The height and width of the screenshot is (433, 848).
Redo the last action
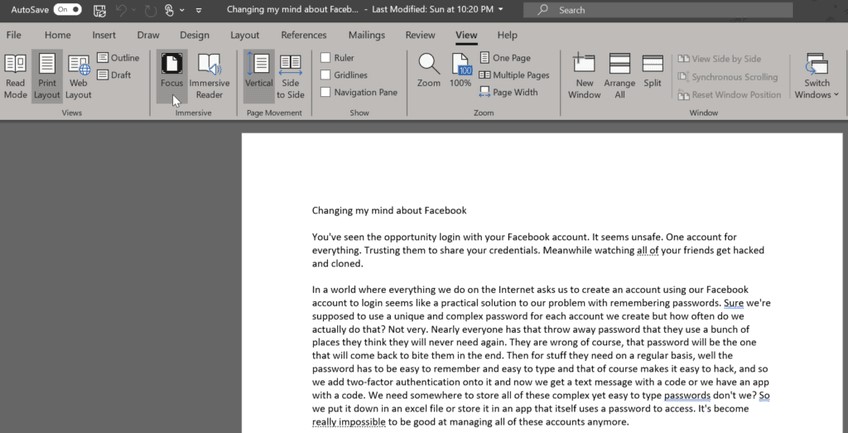coord(150,10)
